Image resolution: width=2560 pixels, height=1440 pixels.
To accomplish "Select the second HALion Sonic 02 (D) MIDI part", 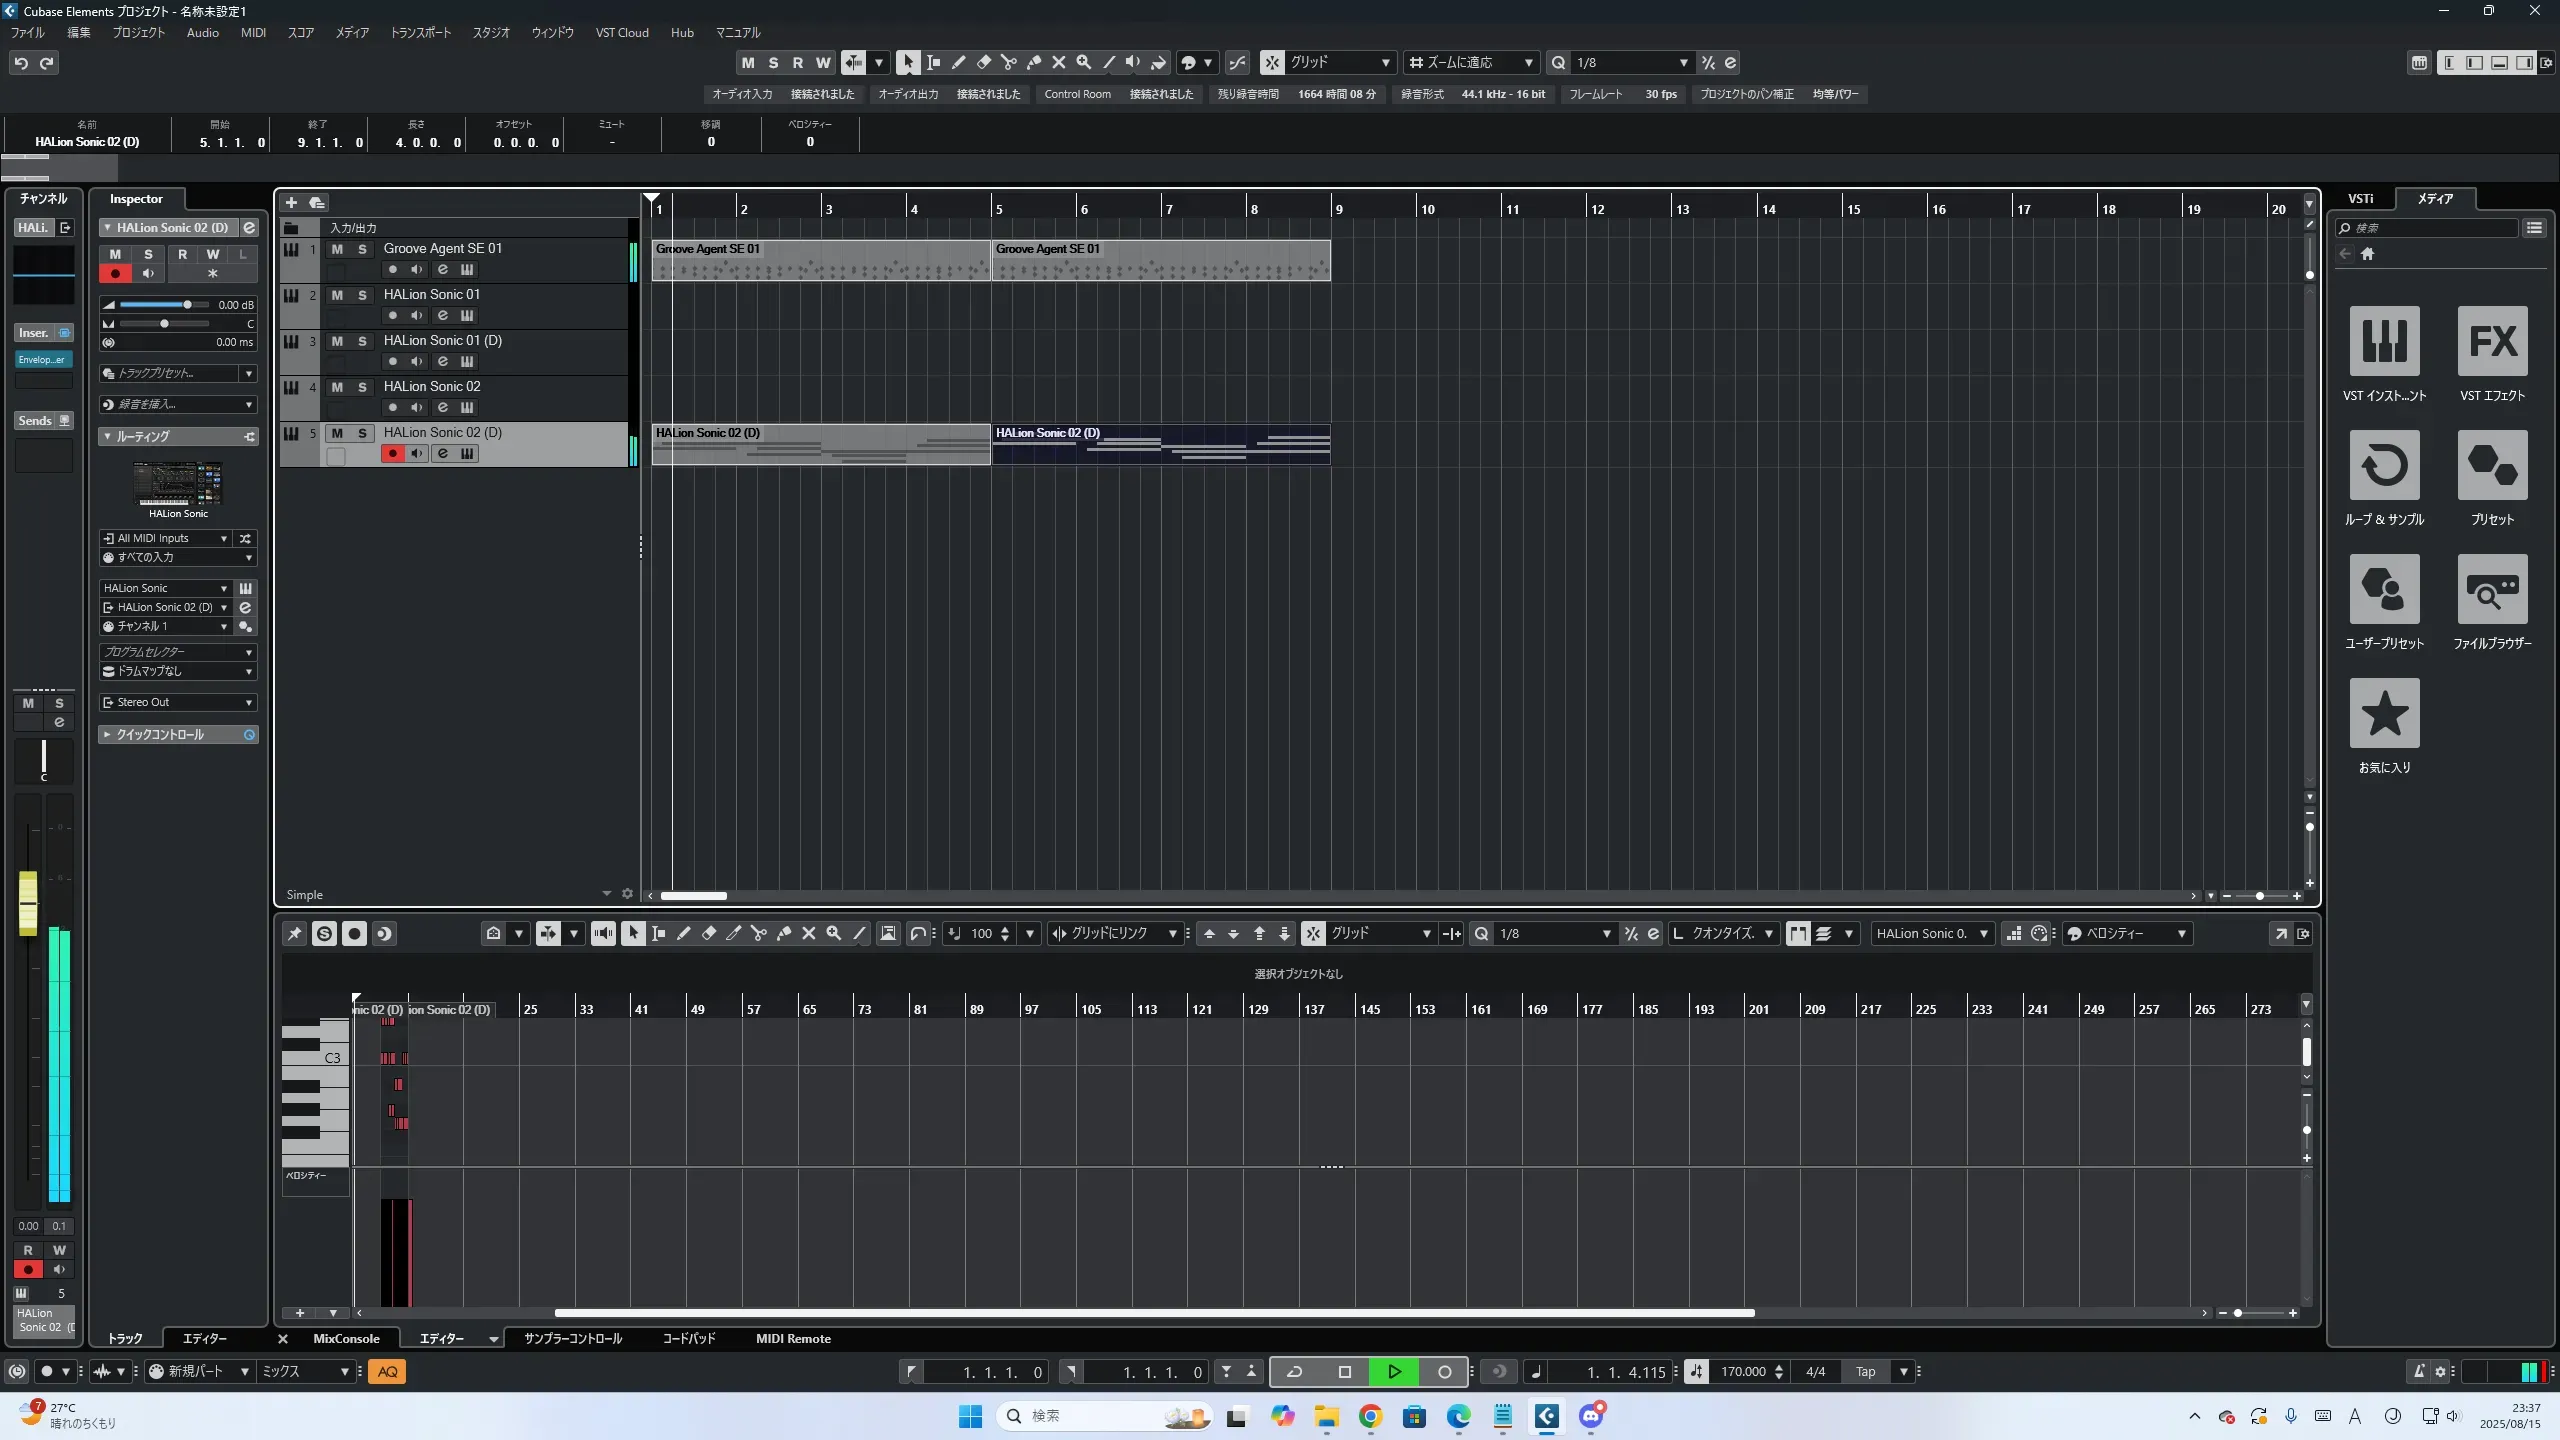I will [1160, 445].
